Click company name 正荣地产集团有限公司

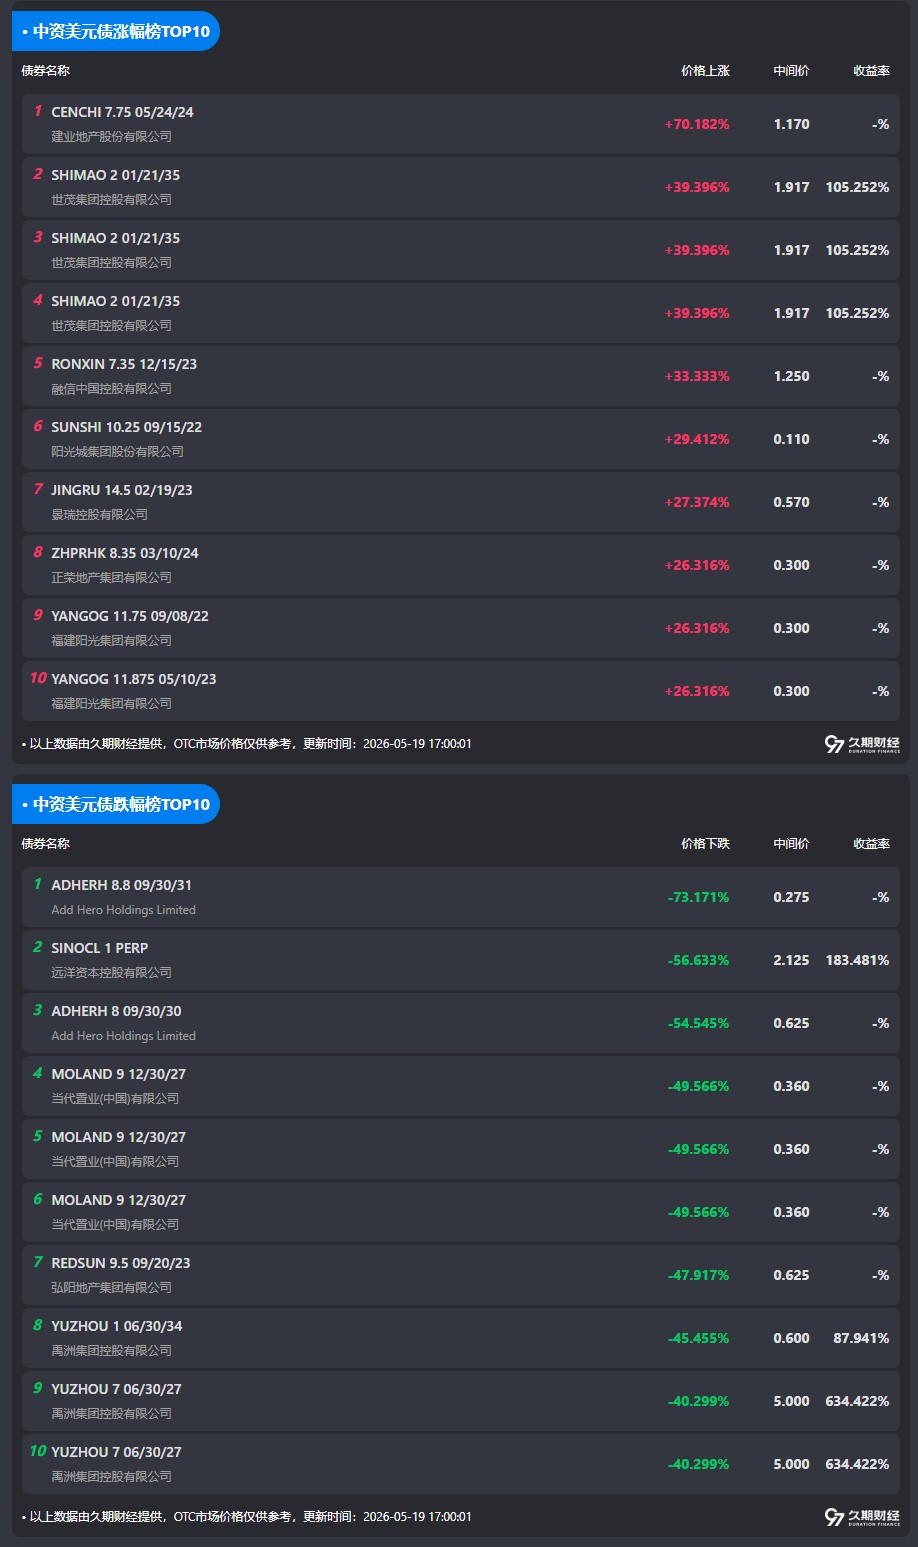(x=111, y=578)
